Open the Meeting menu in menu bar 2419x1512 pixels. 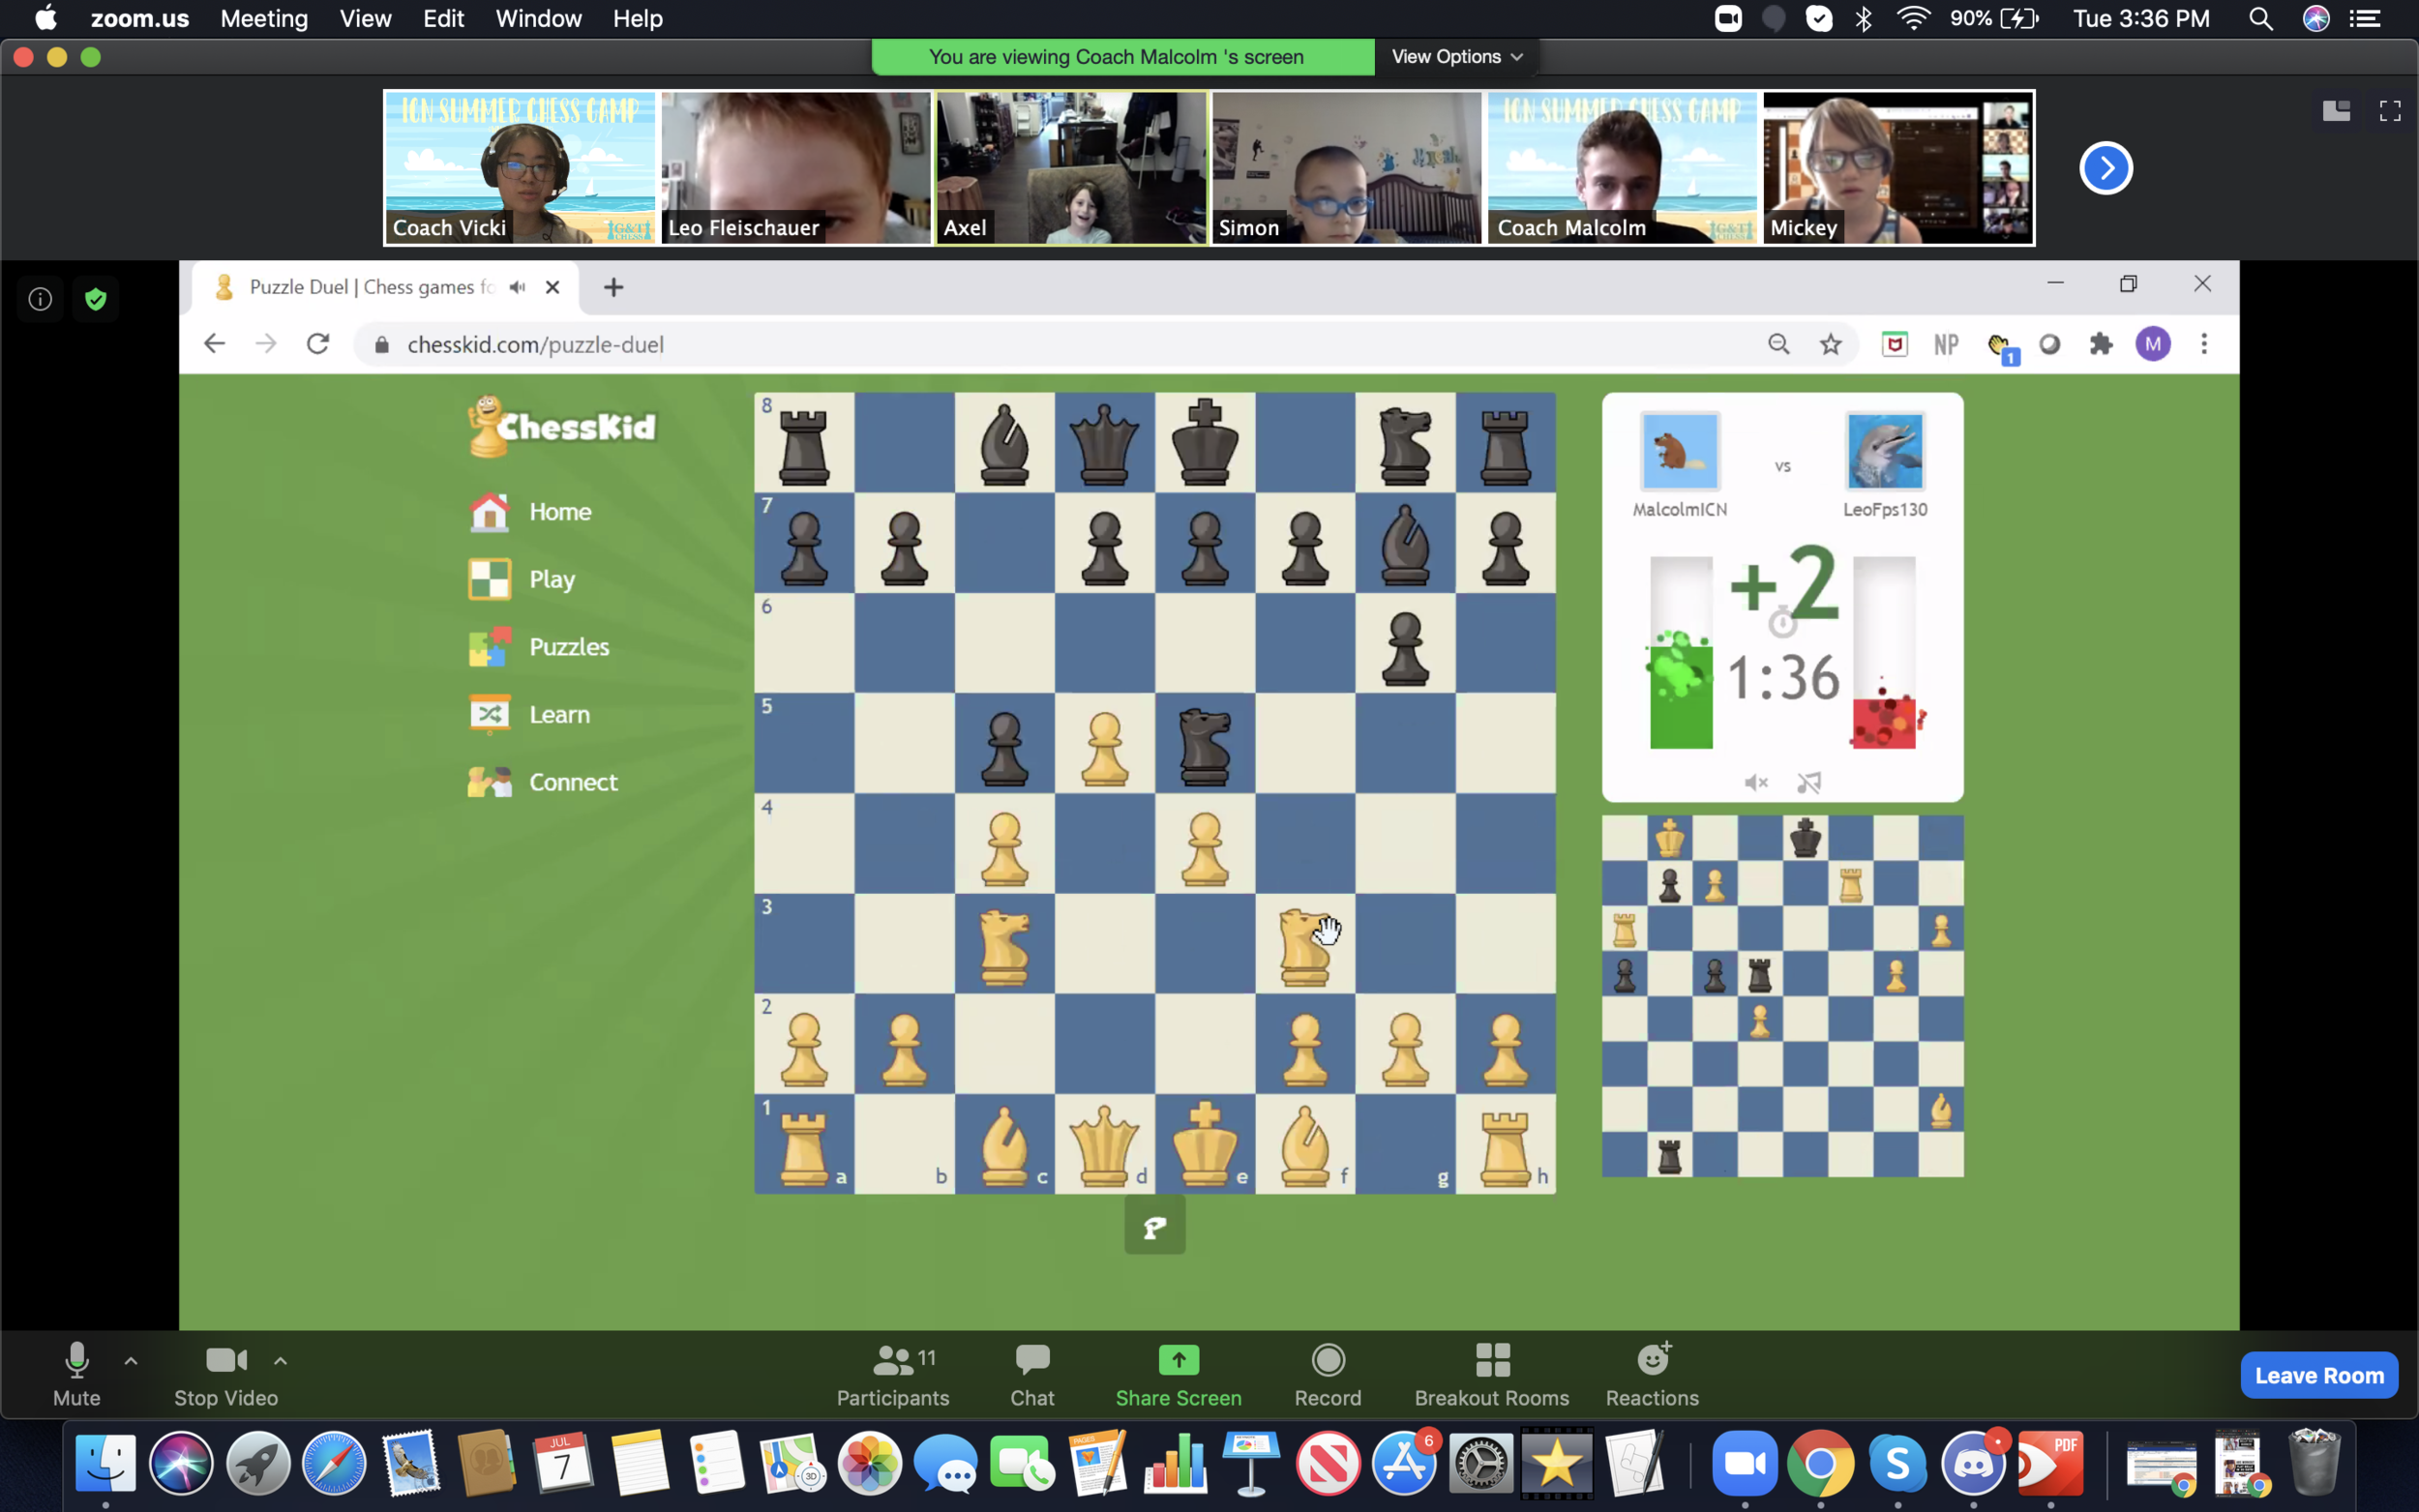(264, 19)
